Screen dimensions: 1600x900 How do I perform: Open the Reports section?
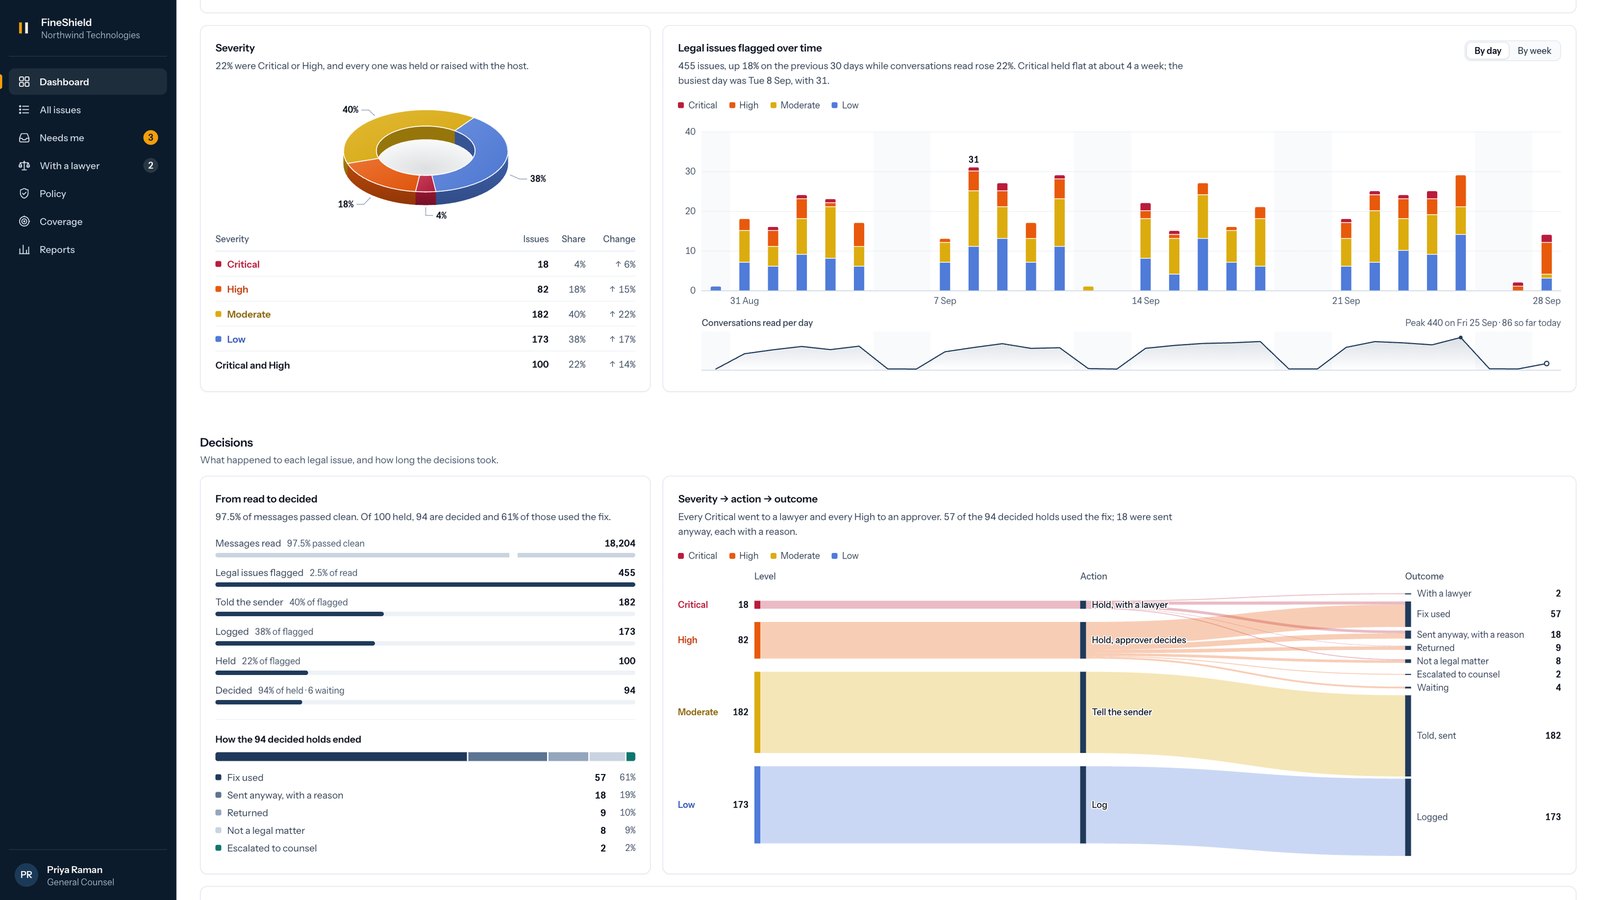(x=88, y=250)
